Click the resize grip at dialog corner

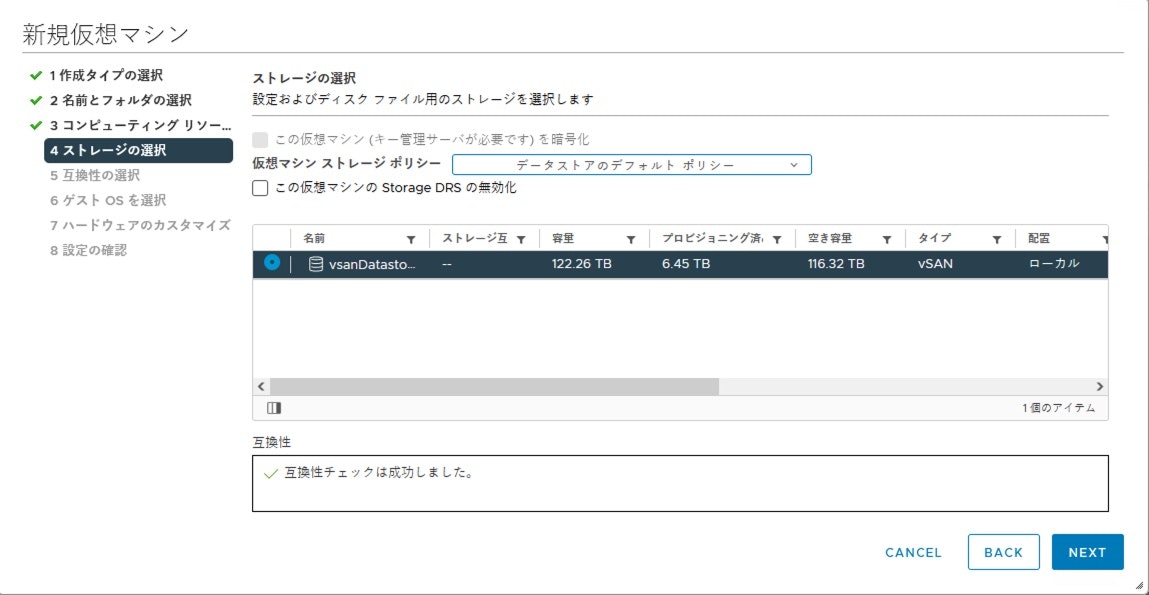tap(1137, 583)
